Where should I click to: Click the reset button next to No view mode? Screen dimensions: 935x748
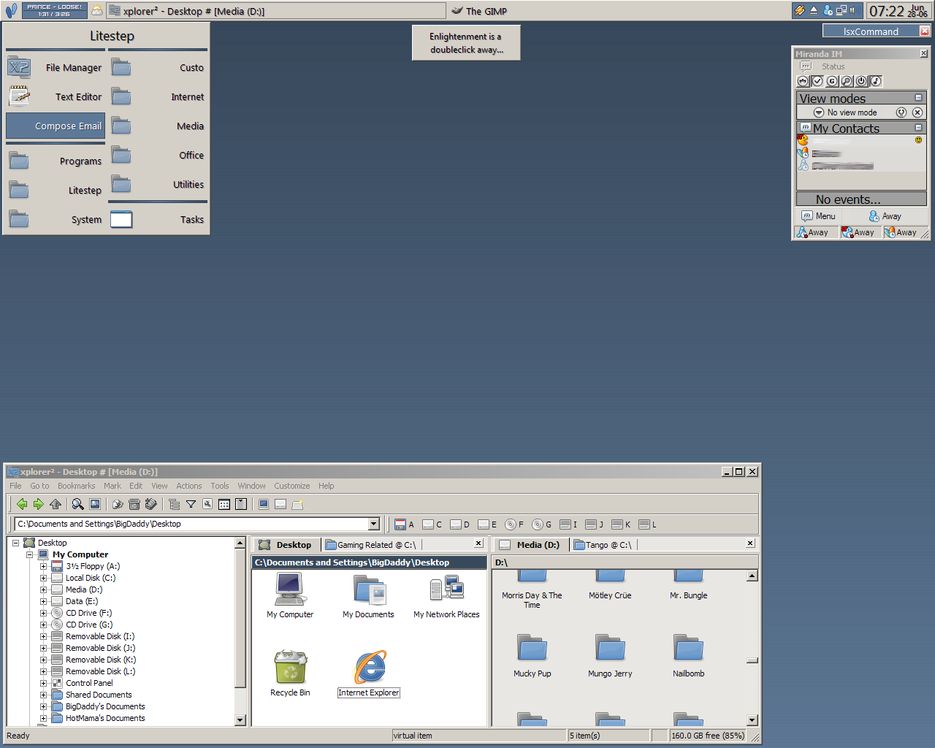[902, 112]
